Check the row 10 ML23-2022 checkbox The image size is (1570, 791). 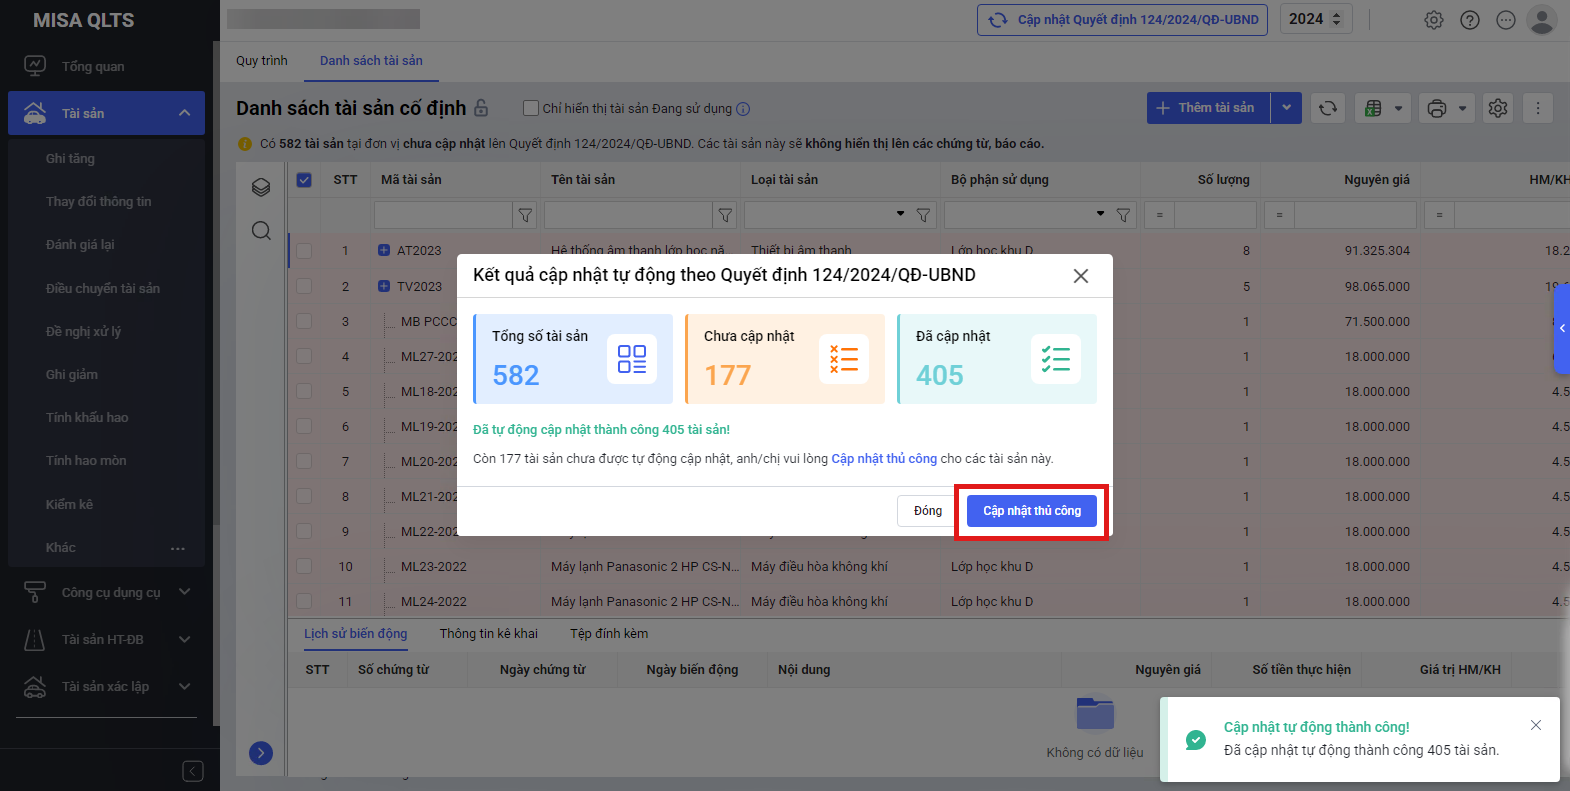(304, 566)
